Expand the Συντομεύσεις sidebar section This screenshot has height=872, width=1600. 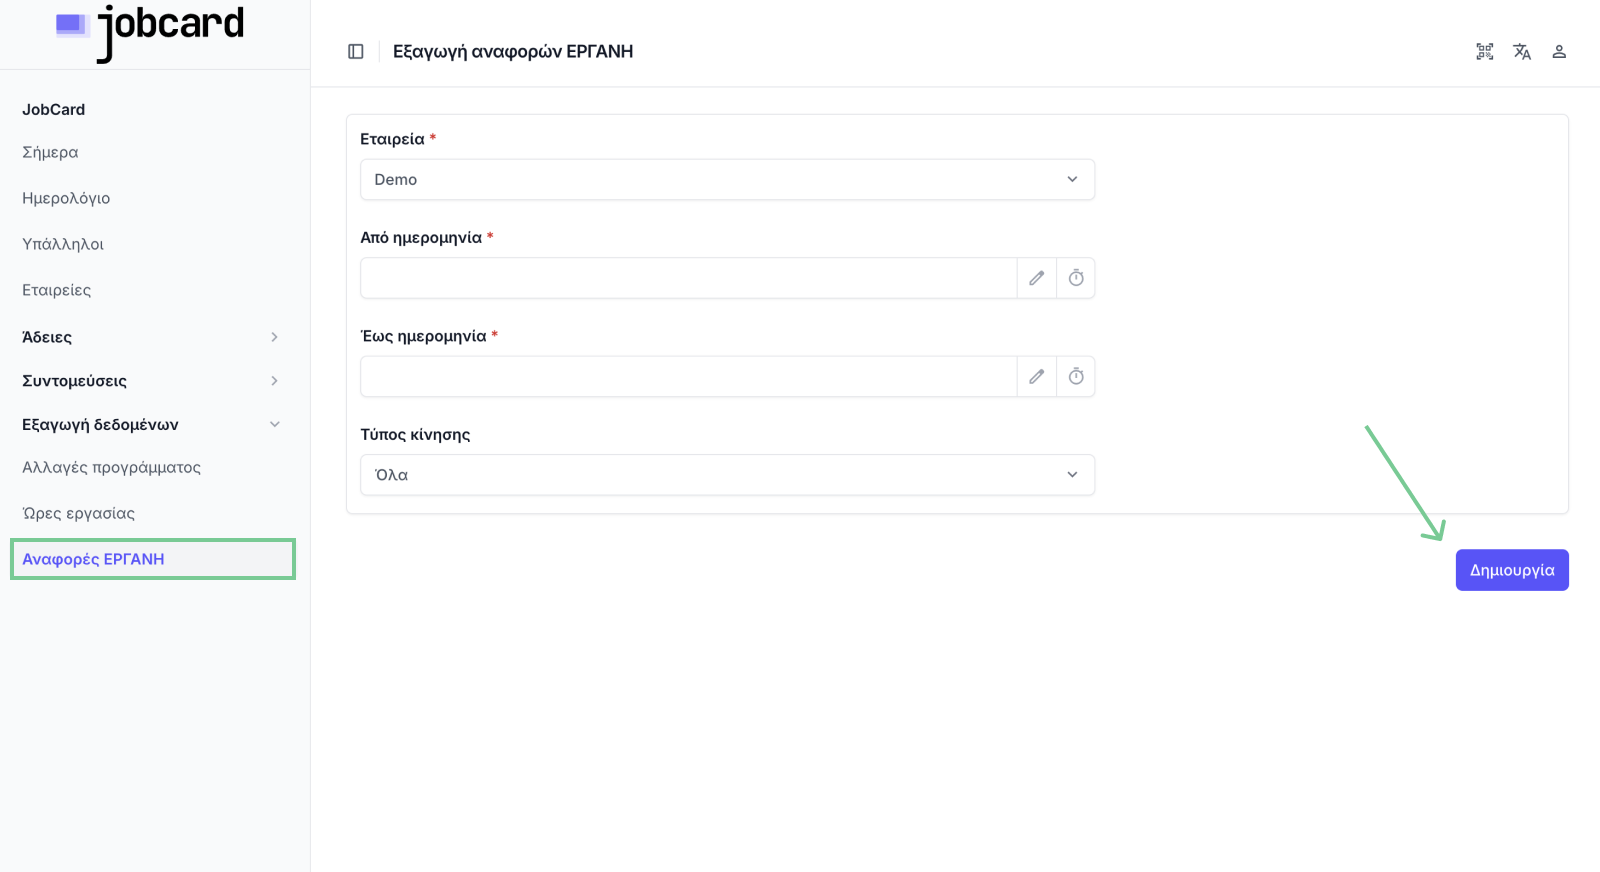[150, 381]
